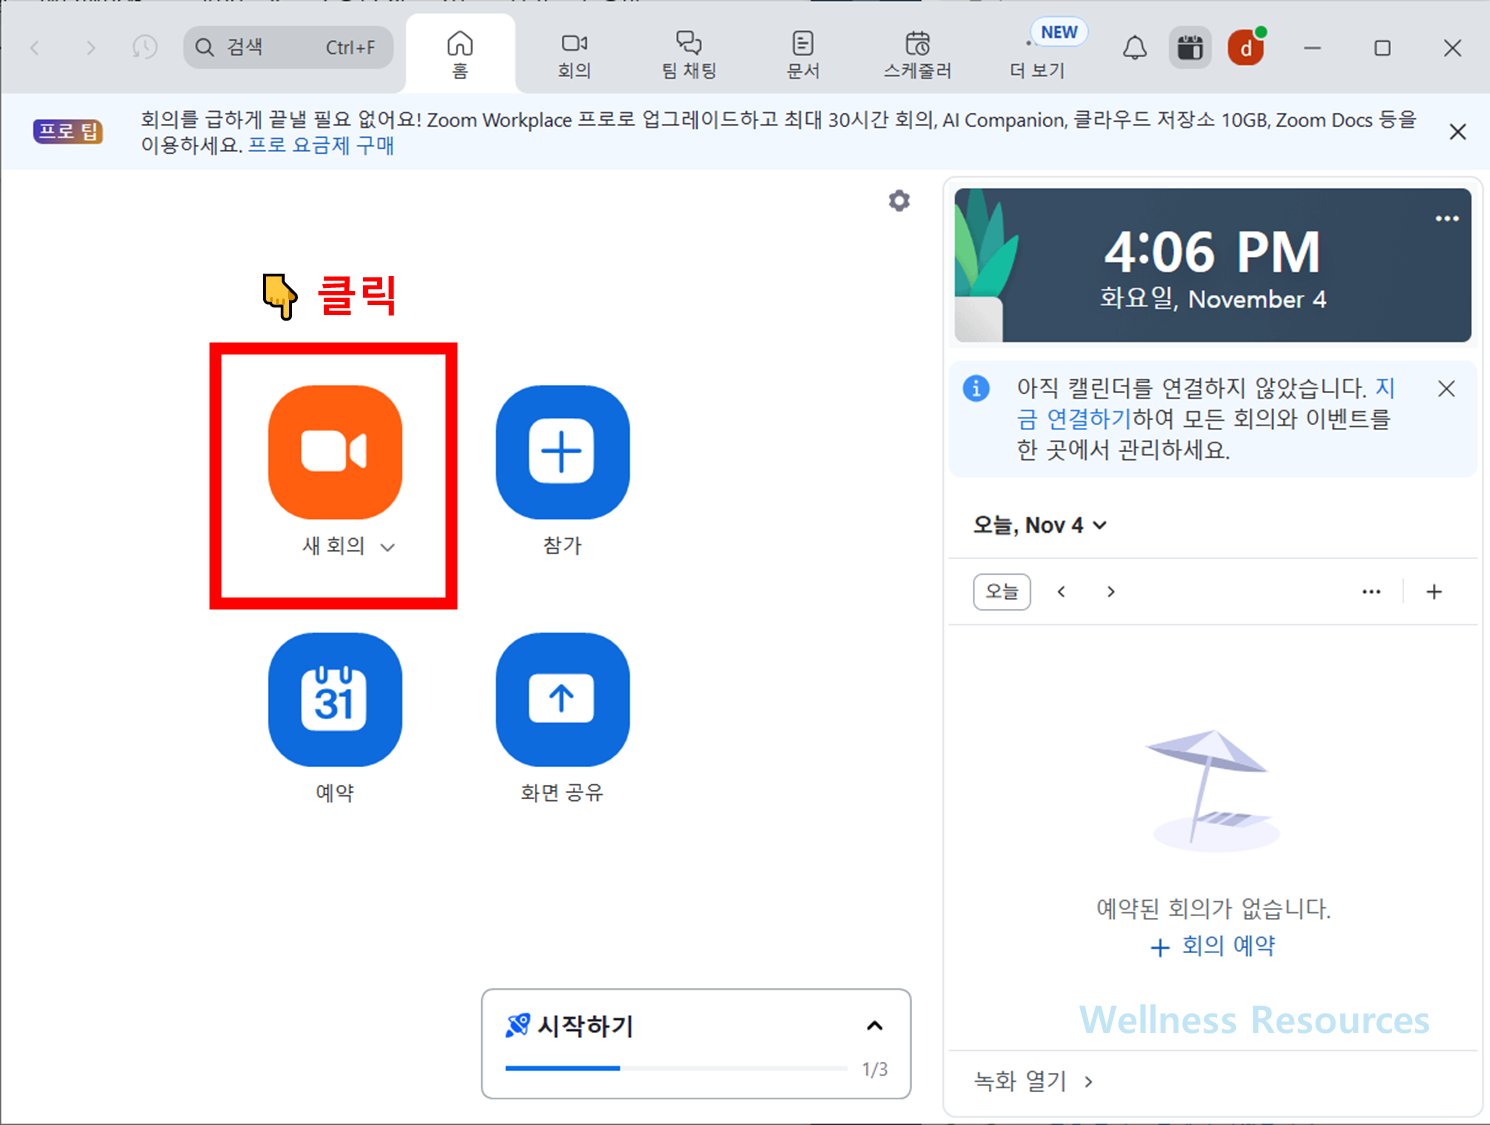Go to next day in calendar

click(1111, 592)
